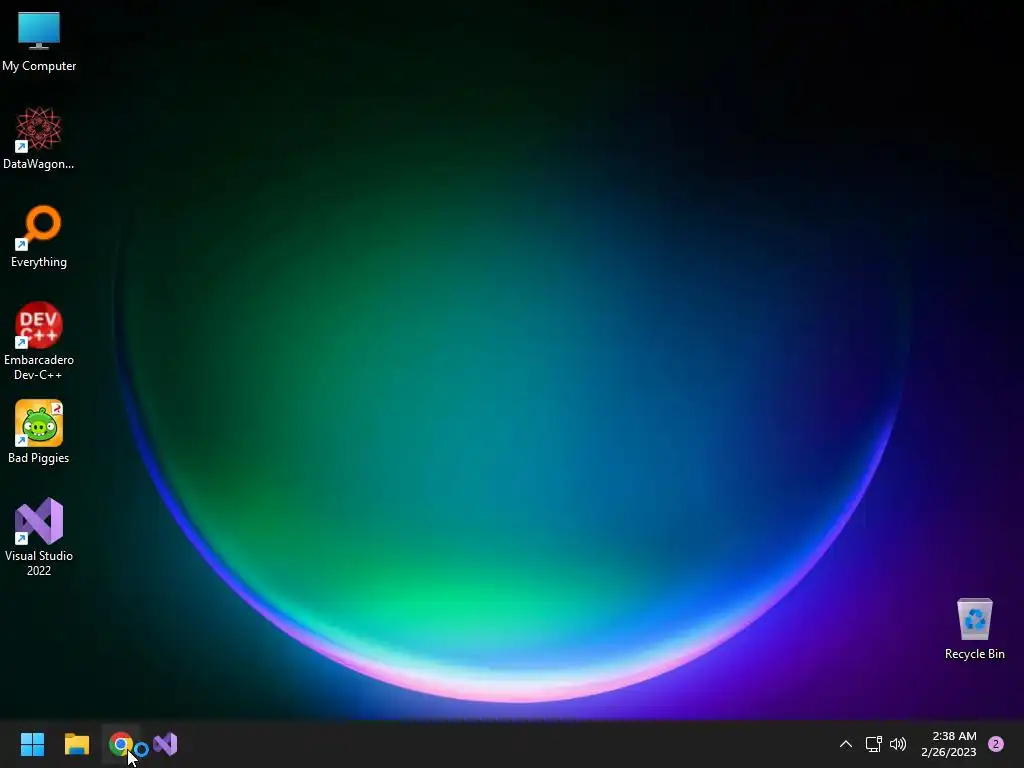The height and width of the screenshot is (768, 1024).
Task: Open Visual Studio from the taskbar
Action: coord(165,744)
